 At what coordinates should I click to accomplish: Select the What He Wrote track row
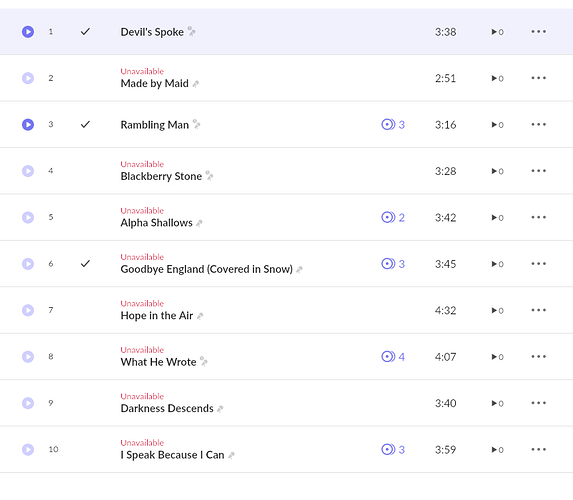[x=286, y=357]
